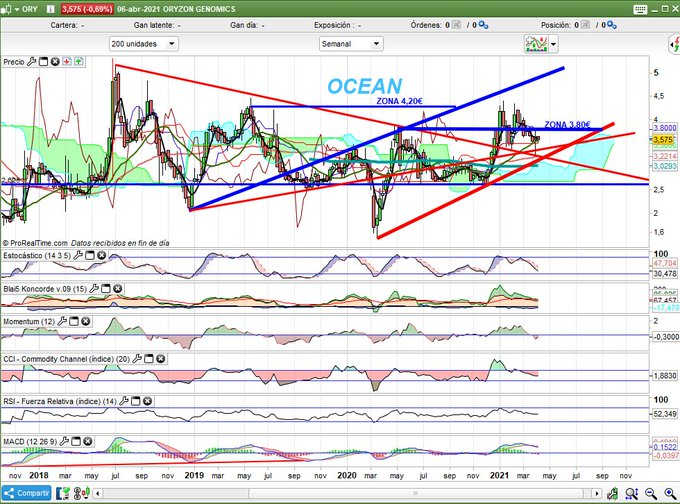Screen dimensions: 680x504
Task: Maximize the Momentum panel
Action: pos(74,321)
